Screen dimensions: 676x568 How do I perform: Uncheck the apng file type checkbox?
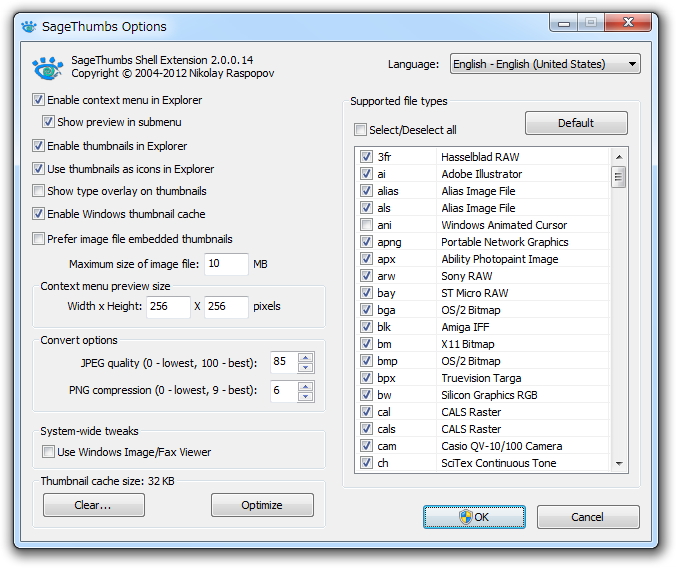(366, 242)
